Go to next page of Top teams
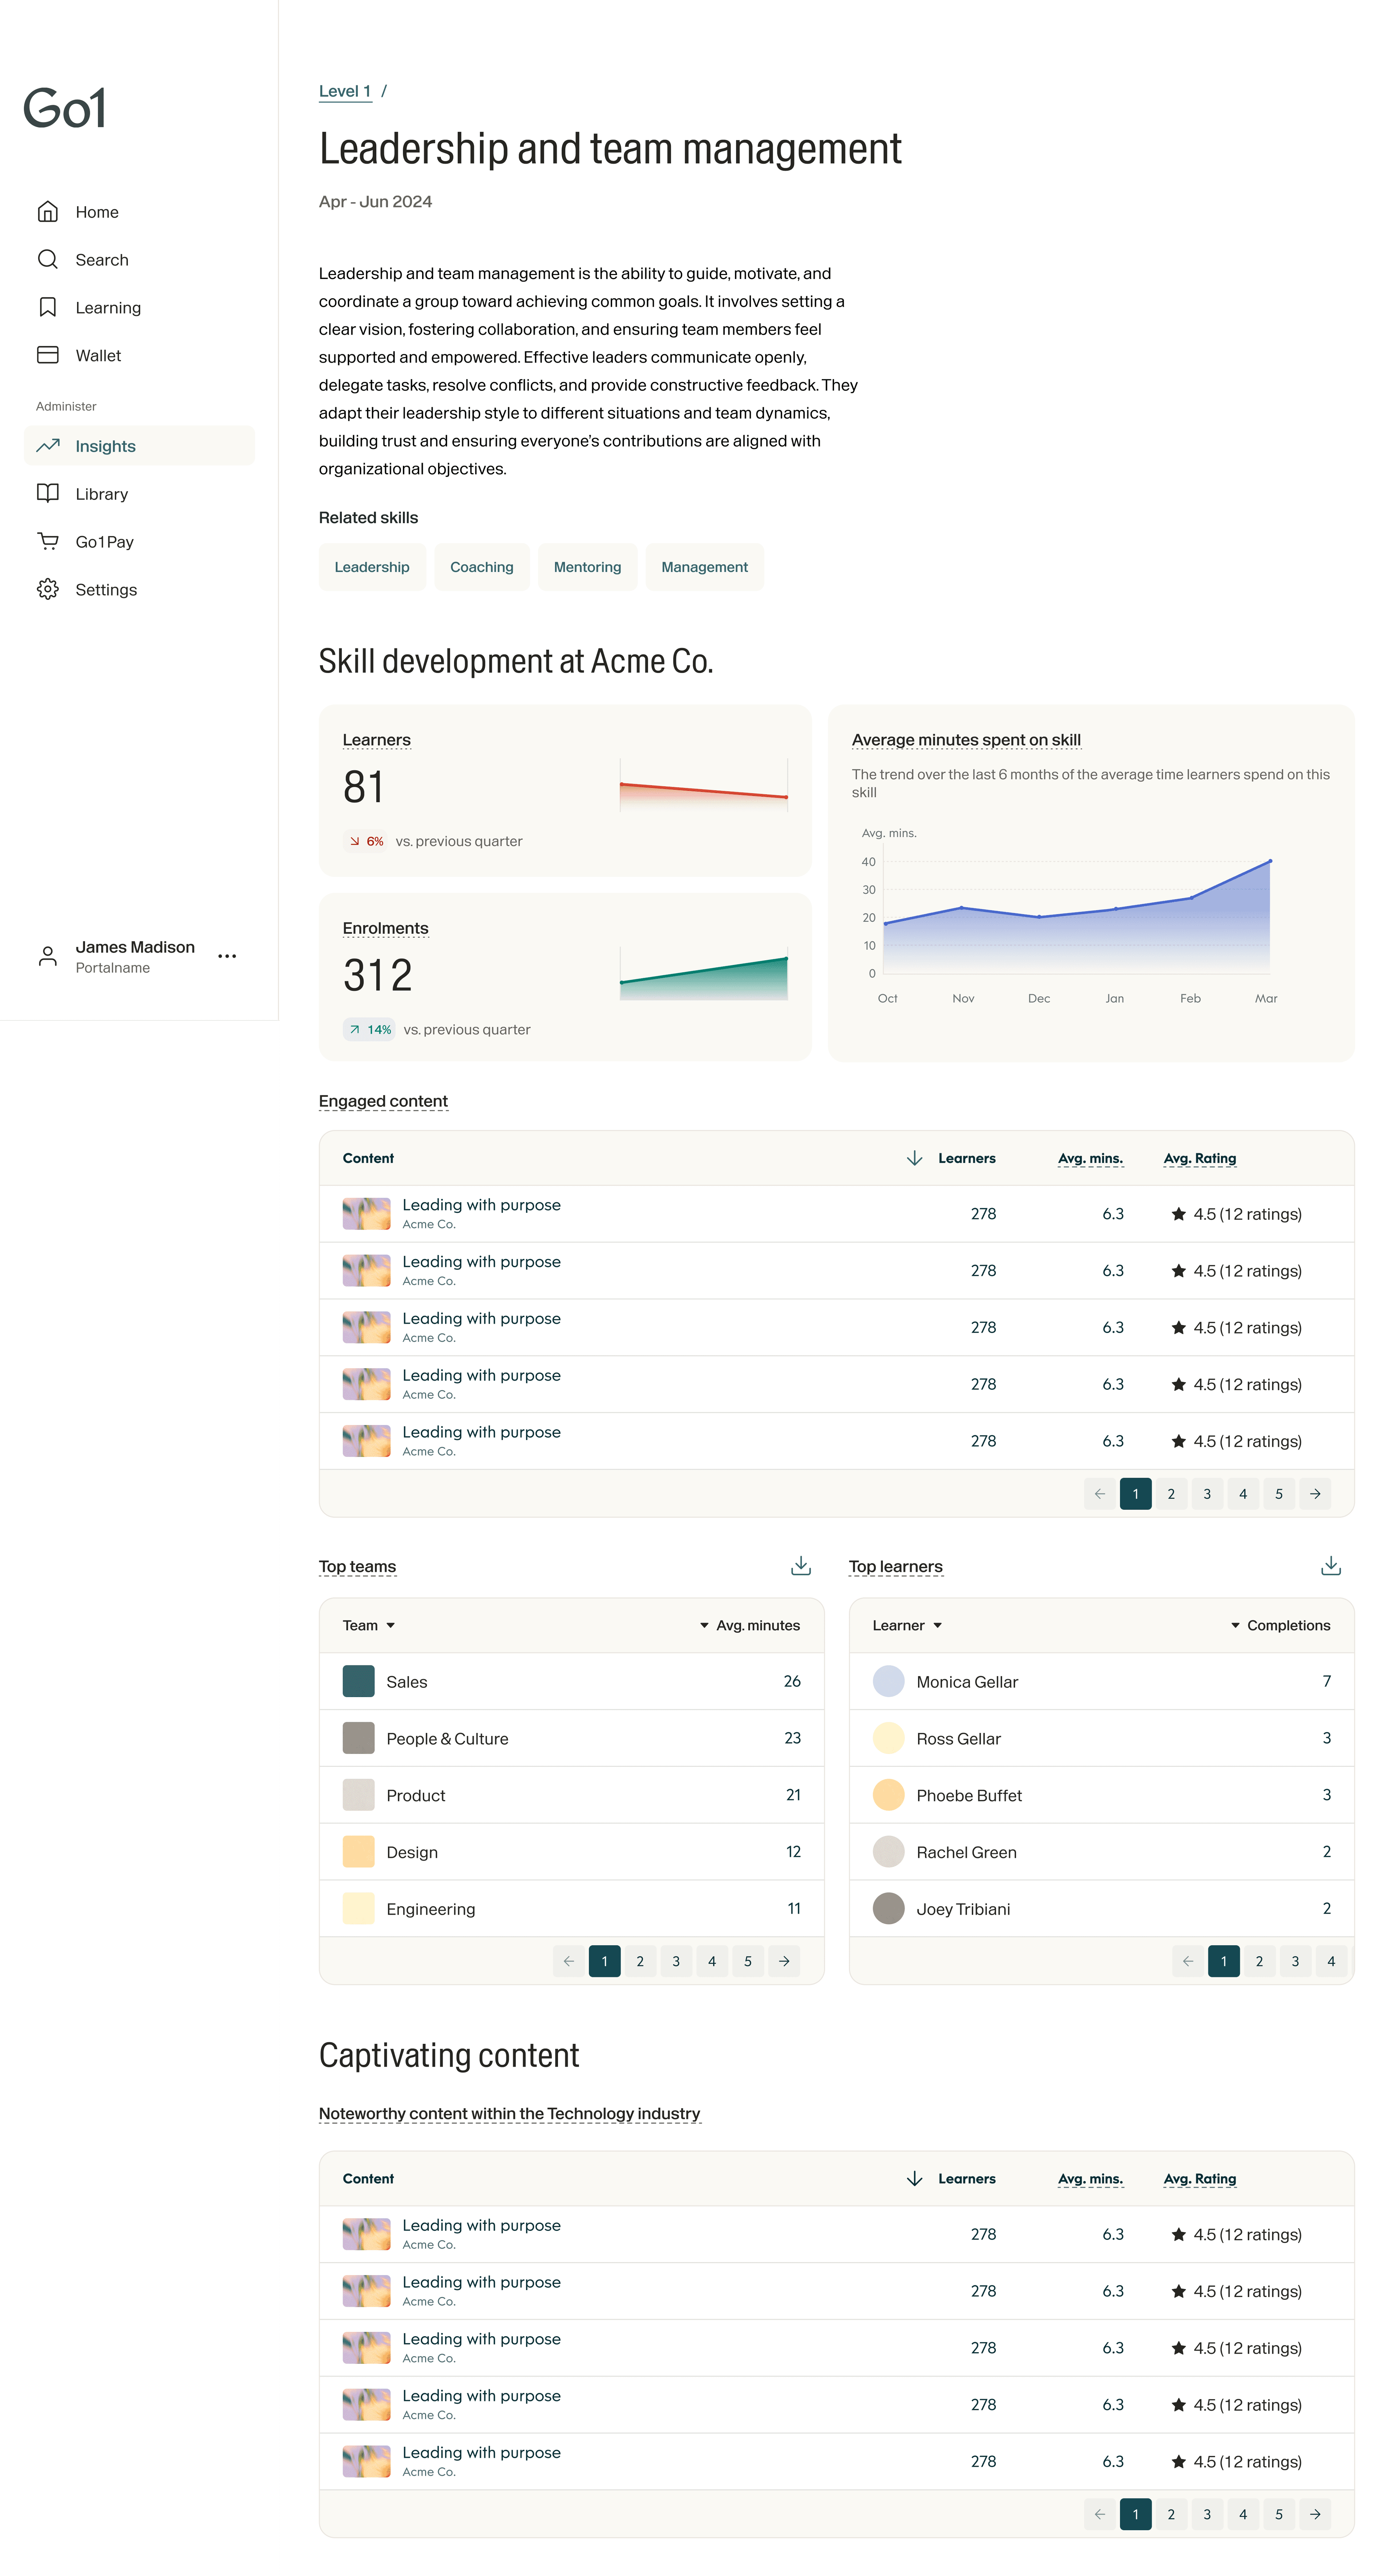 pyautogui.click(x=784, y=1961)
